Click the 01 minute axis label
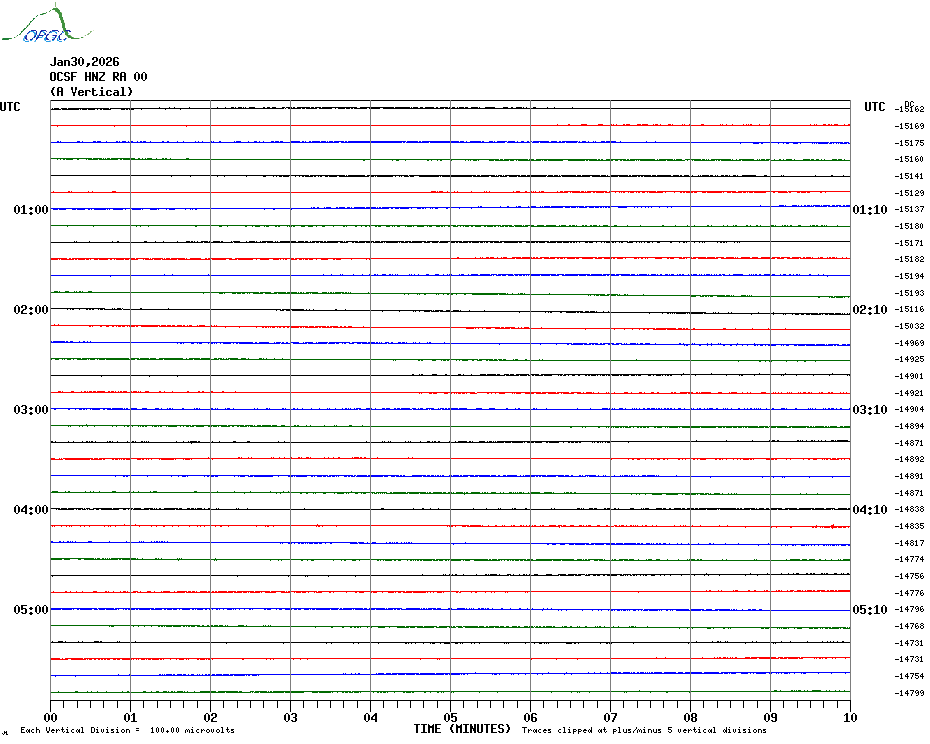930x744 pixels. point(130,717)
